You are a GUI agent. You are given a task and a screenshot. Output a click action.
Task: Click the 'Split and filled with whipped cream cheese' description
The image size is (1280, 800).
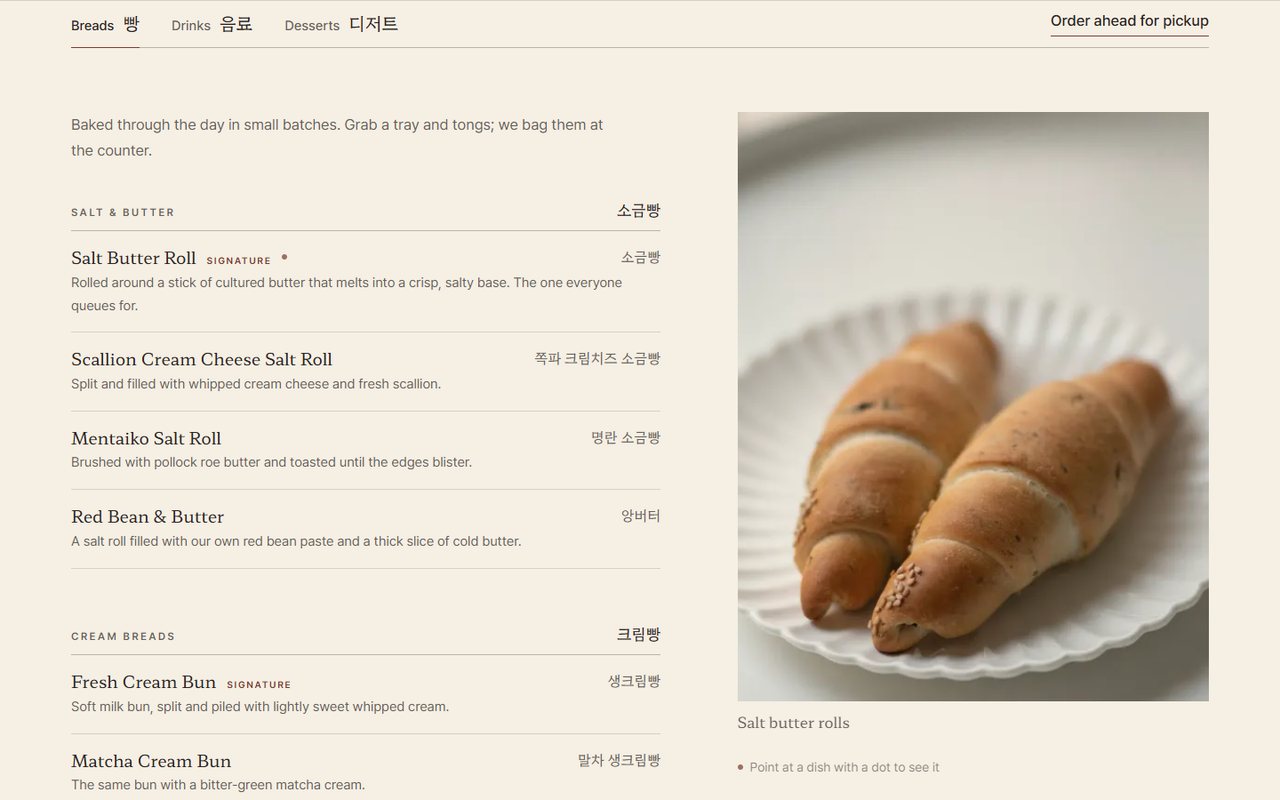click(x=256, y=384)
